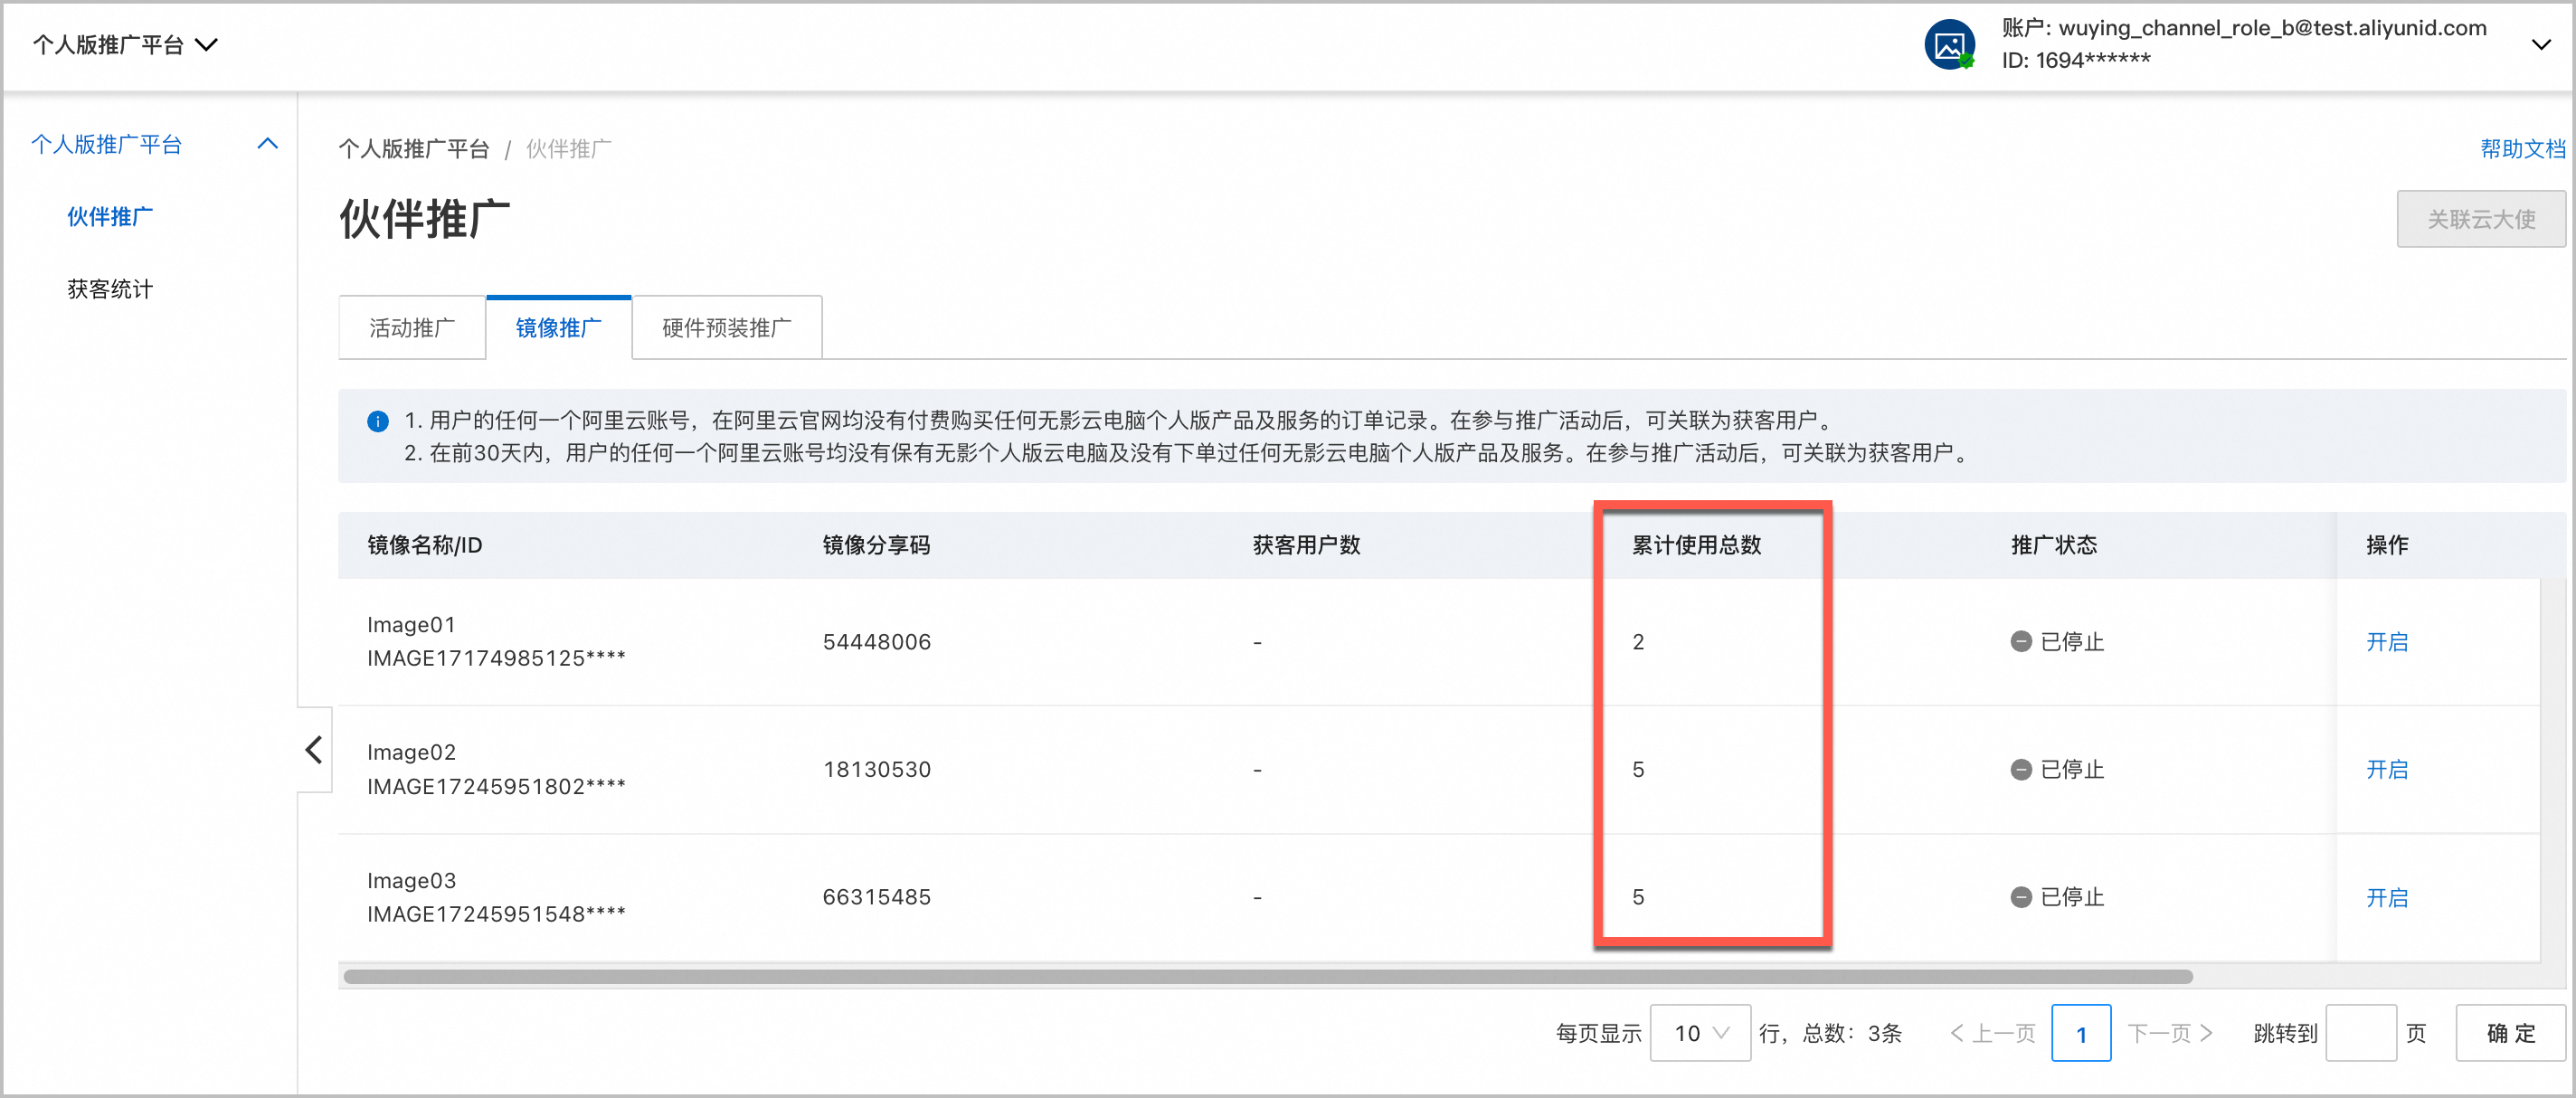Open the page size dropdown showing 10
The width and height of the screenshot is (2576, 1098).
pyautogui.click(x=1700, y=1033)
